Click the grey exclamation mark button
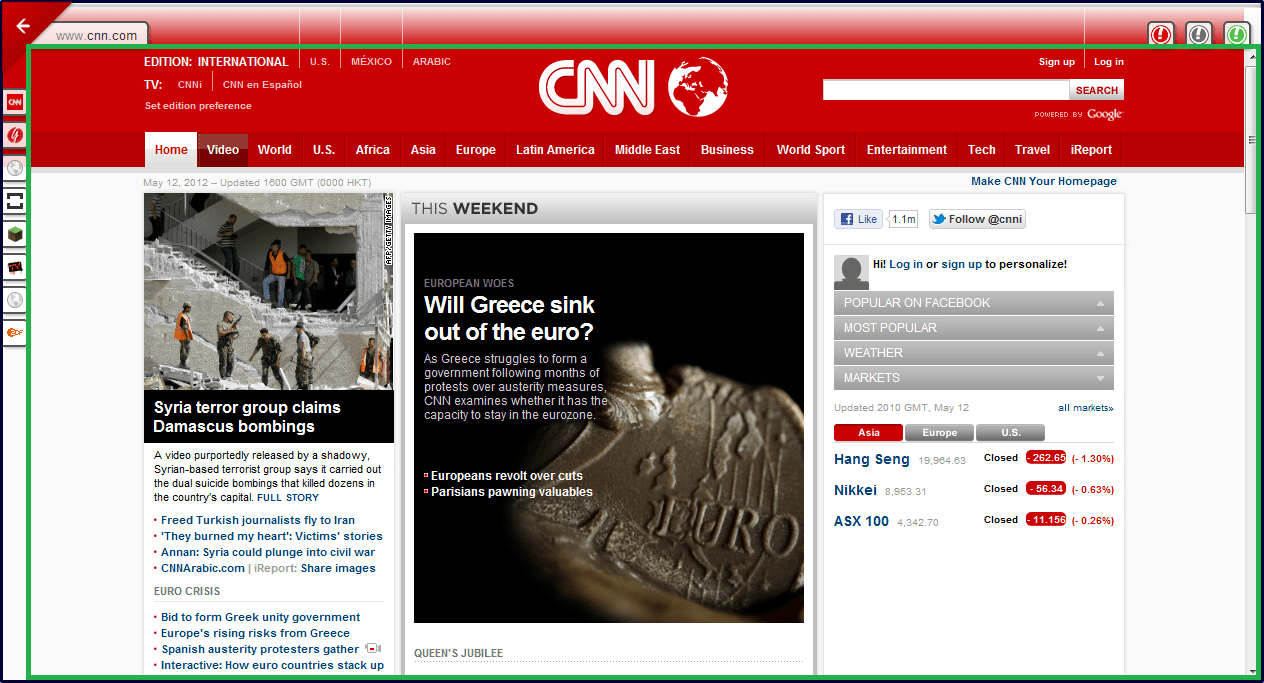The image size is (1264, 683). [x=1198, y=35]
